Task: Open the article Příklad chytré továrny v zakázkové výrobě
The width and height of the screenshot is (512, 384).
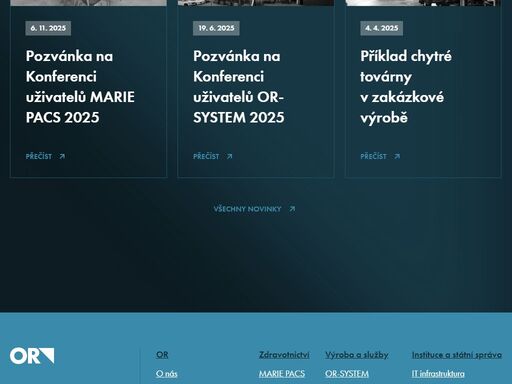Action: 406,87
